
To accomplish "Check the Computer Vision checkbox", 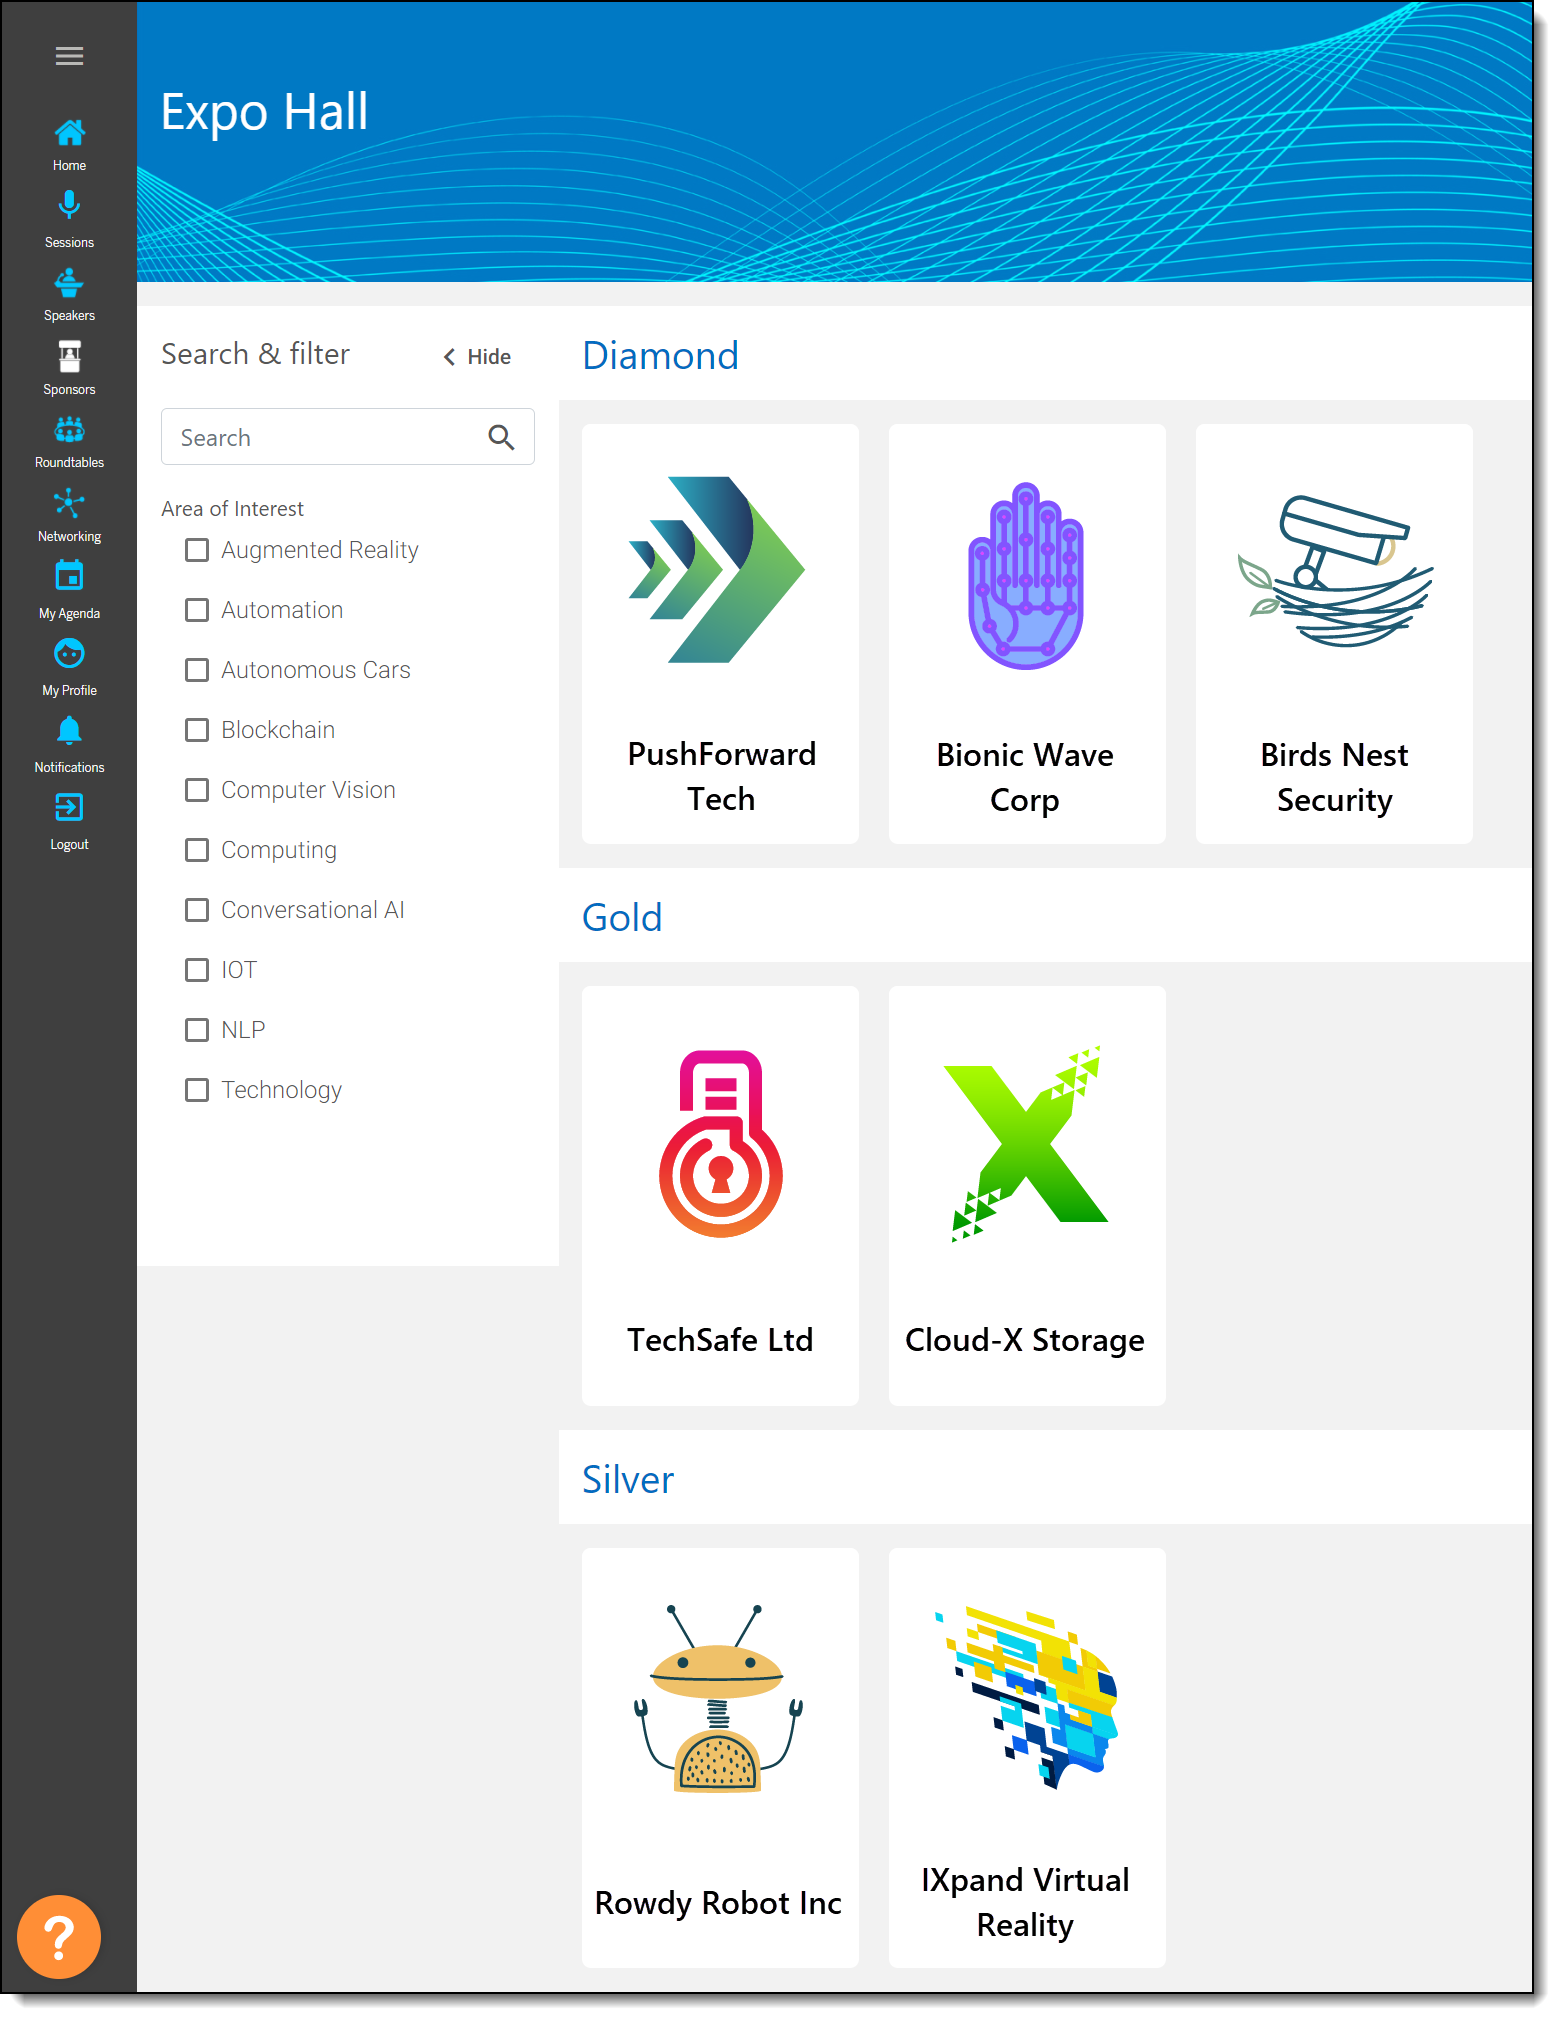I will [x=197, y=790].
